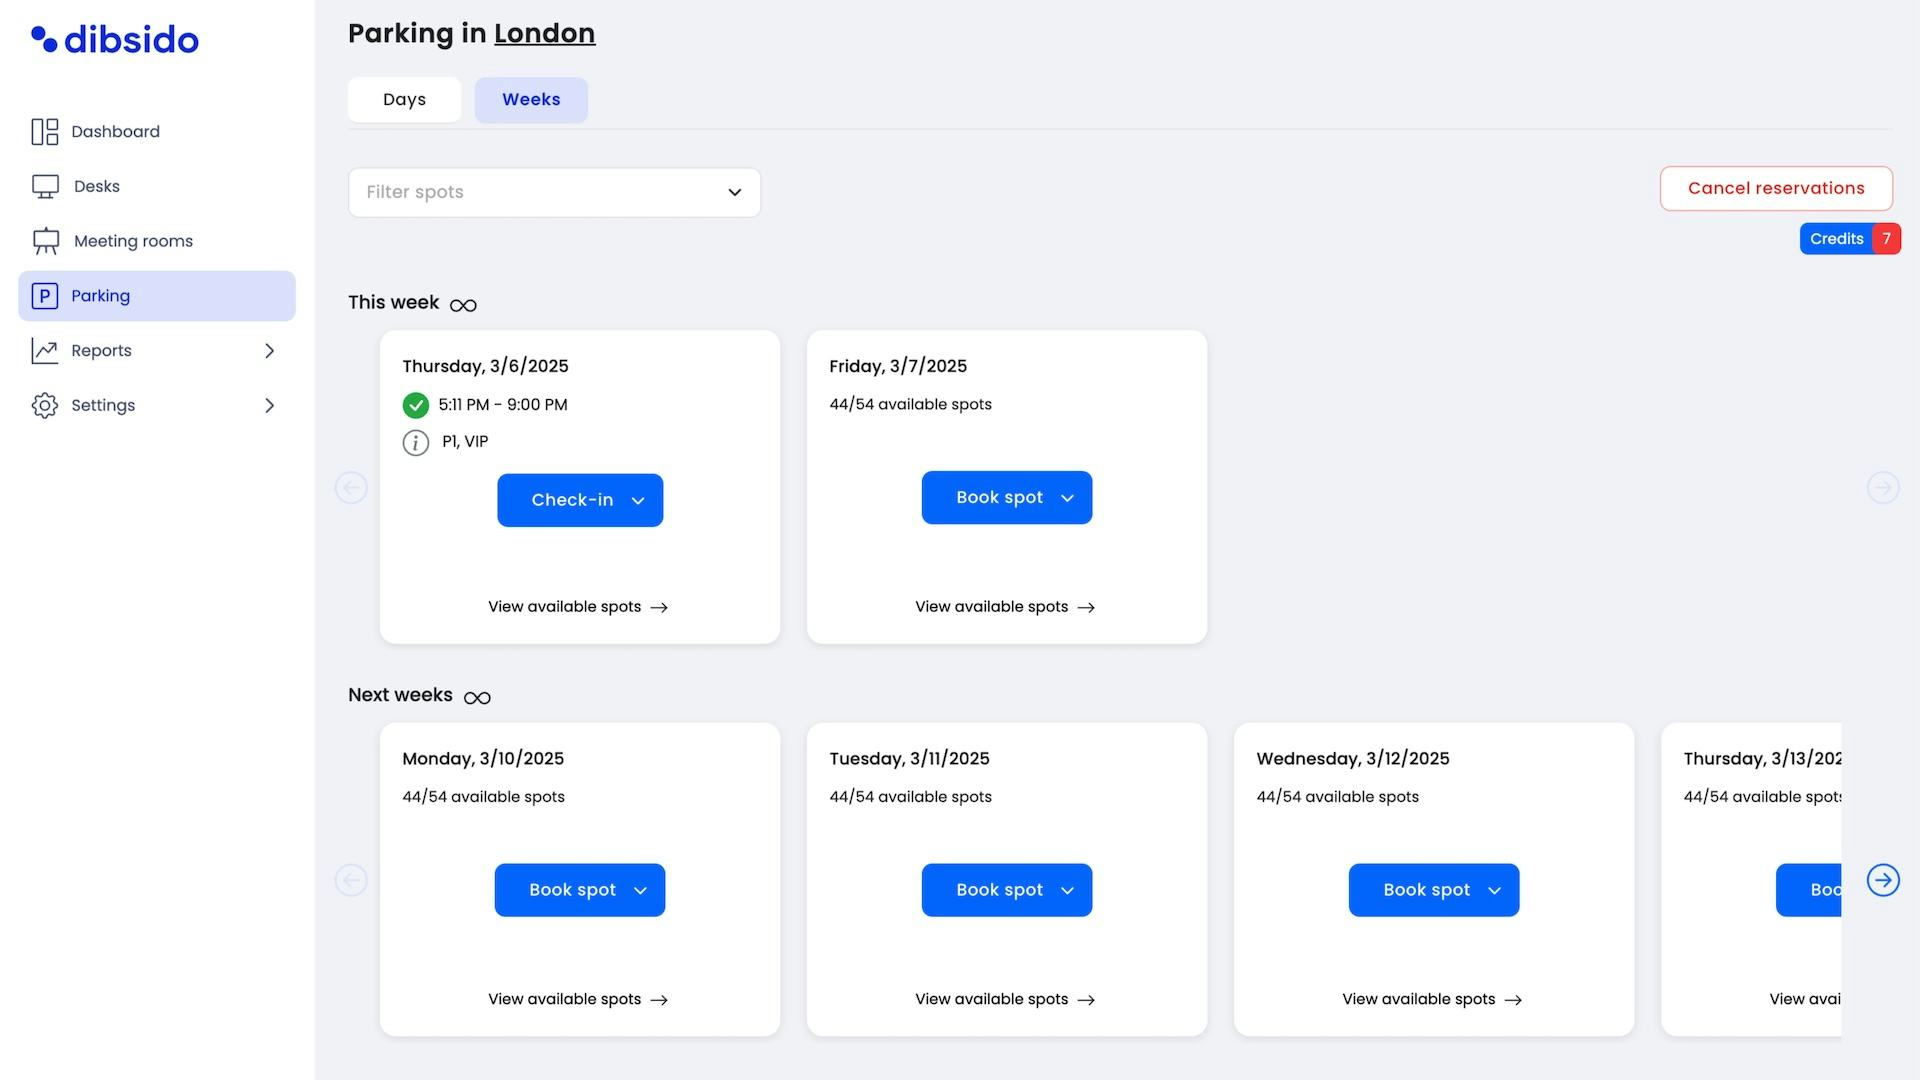The image size is (1920, 1080).
Task: Click the infinity icon next to This week
Action: click(x=463, y=305)
